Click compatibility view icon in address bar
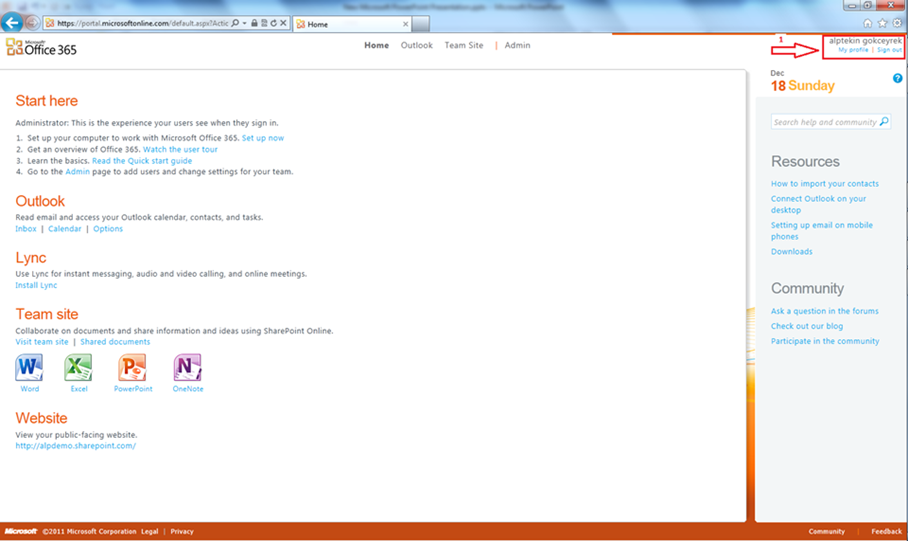This screenshot has height=541, width=908. [264, 23]
